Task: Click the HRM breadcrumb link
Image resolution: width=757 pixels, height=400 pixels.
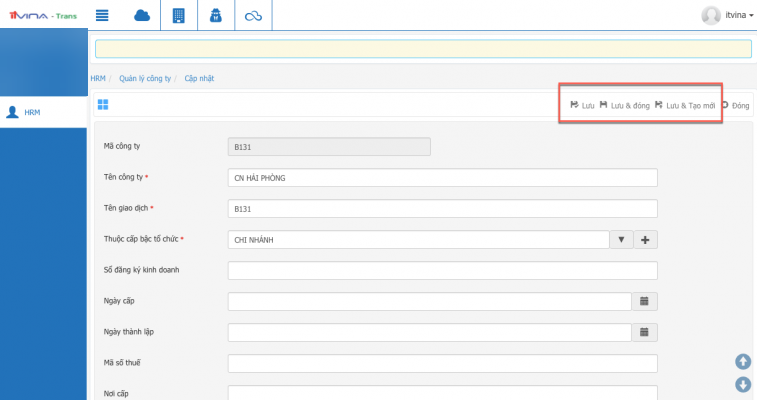Action: click(97, 78)
